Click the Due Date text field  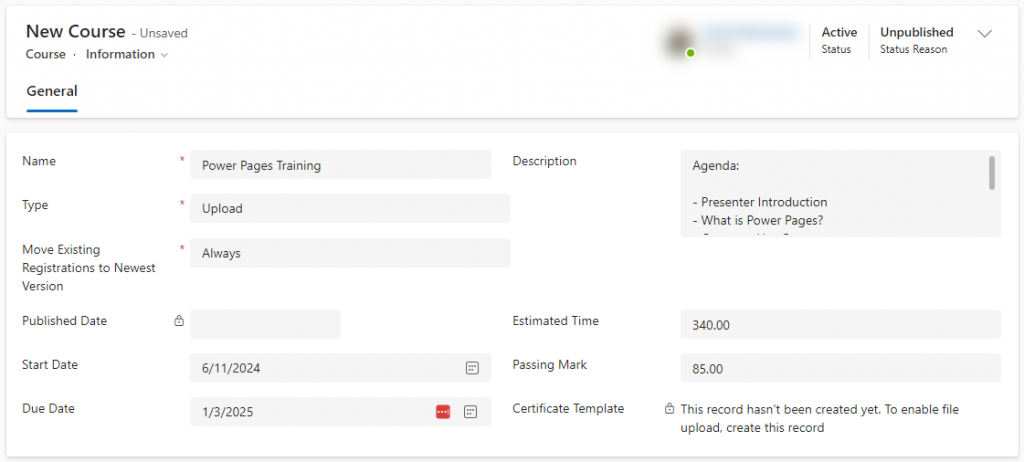[310, 412]
